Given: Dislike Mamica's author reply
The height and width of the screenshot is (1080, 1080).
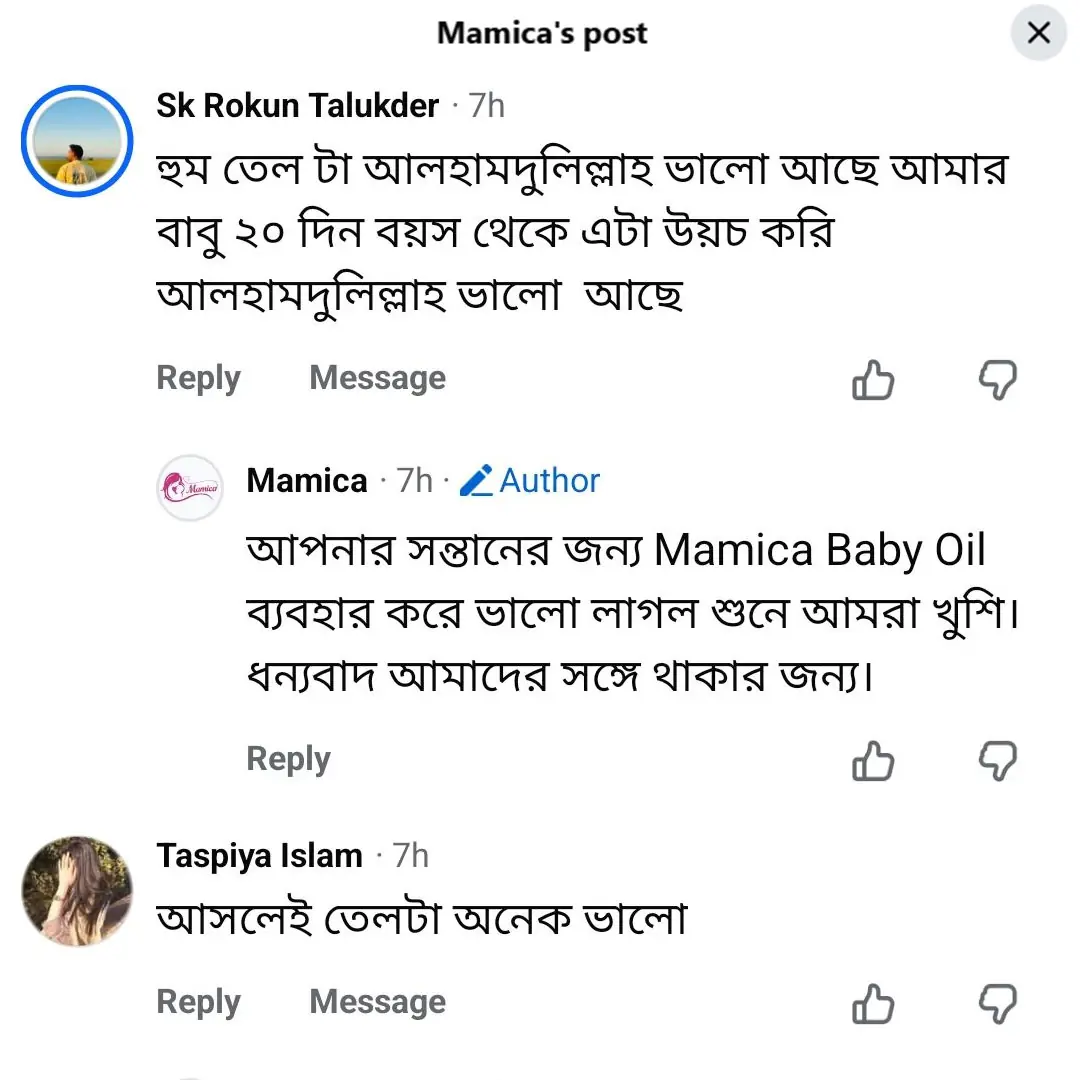Looking at the screenshot, I should point(996,761).
